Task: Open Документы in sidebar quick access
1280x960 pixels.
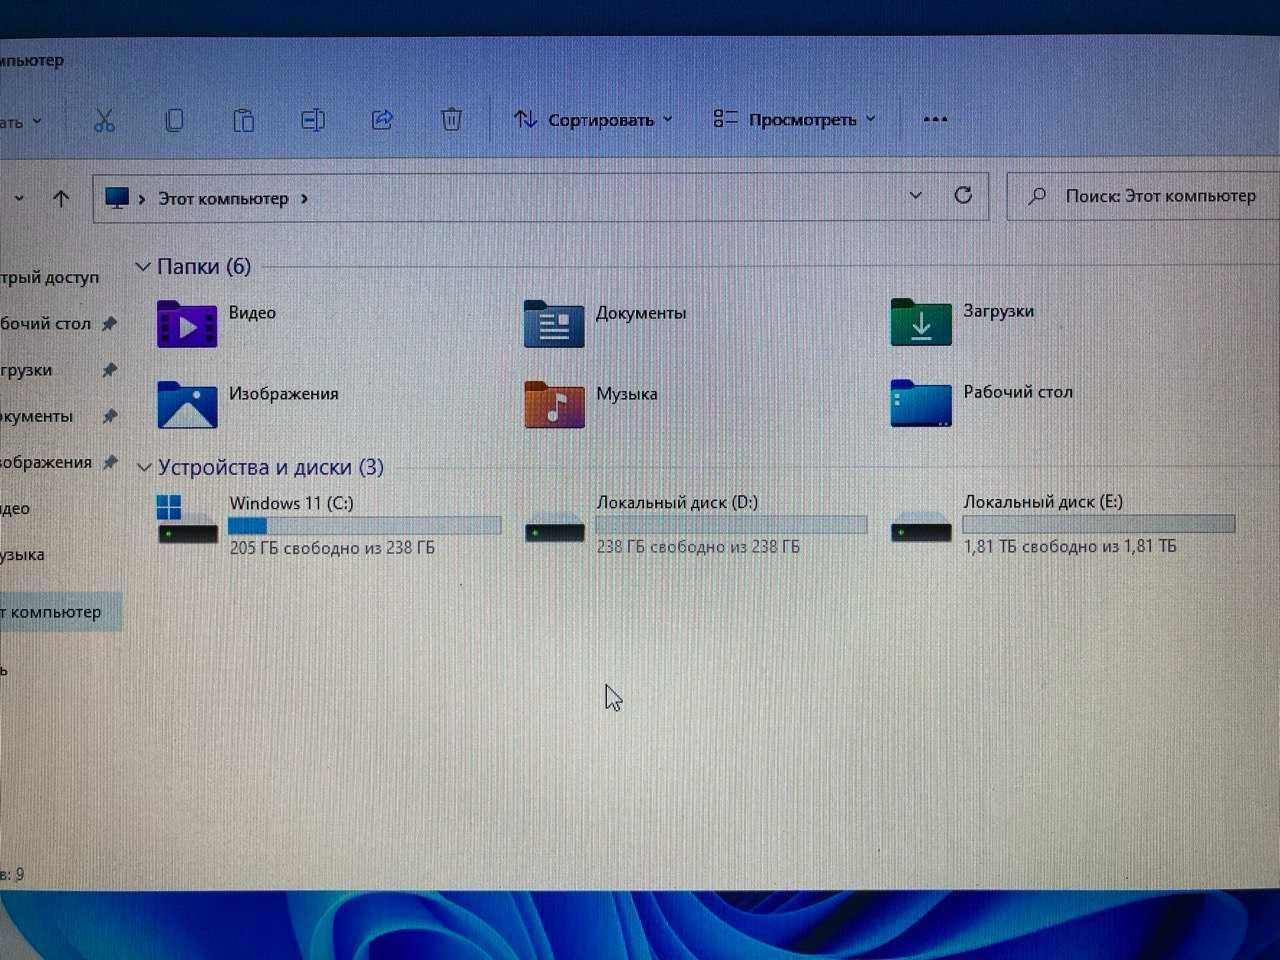Action: (x=36, y=416)
